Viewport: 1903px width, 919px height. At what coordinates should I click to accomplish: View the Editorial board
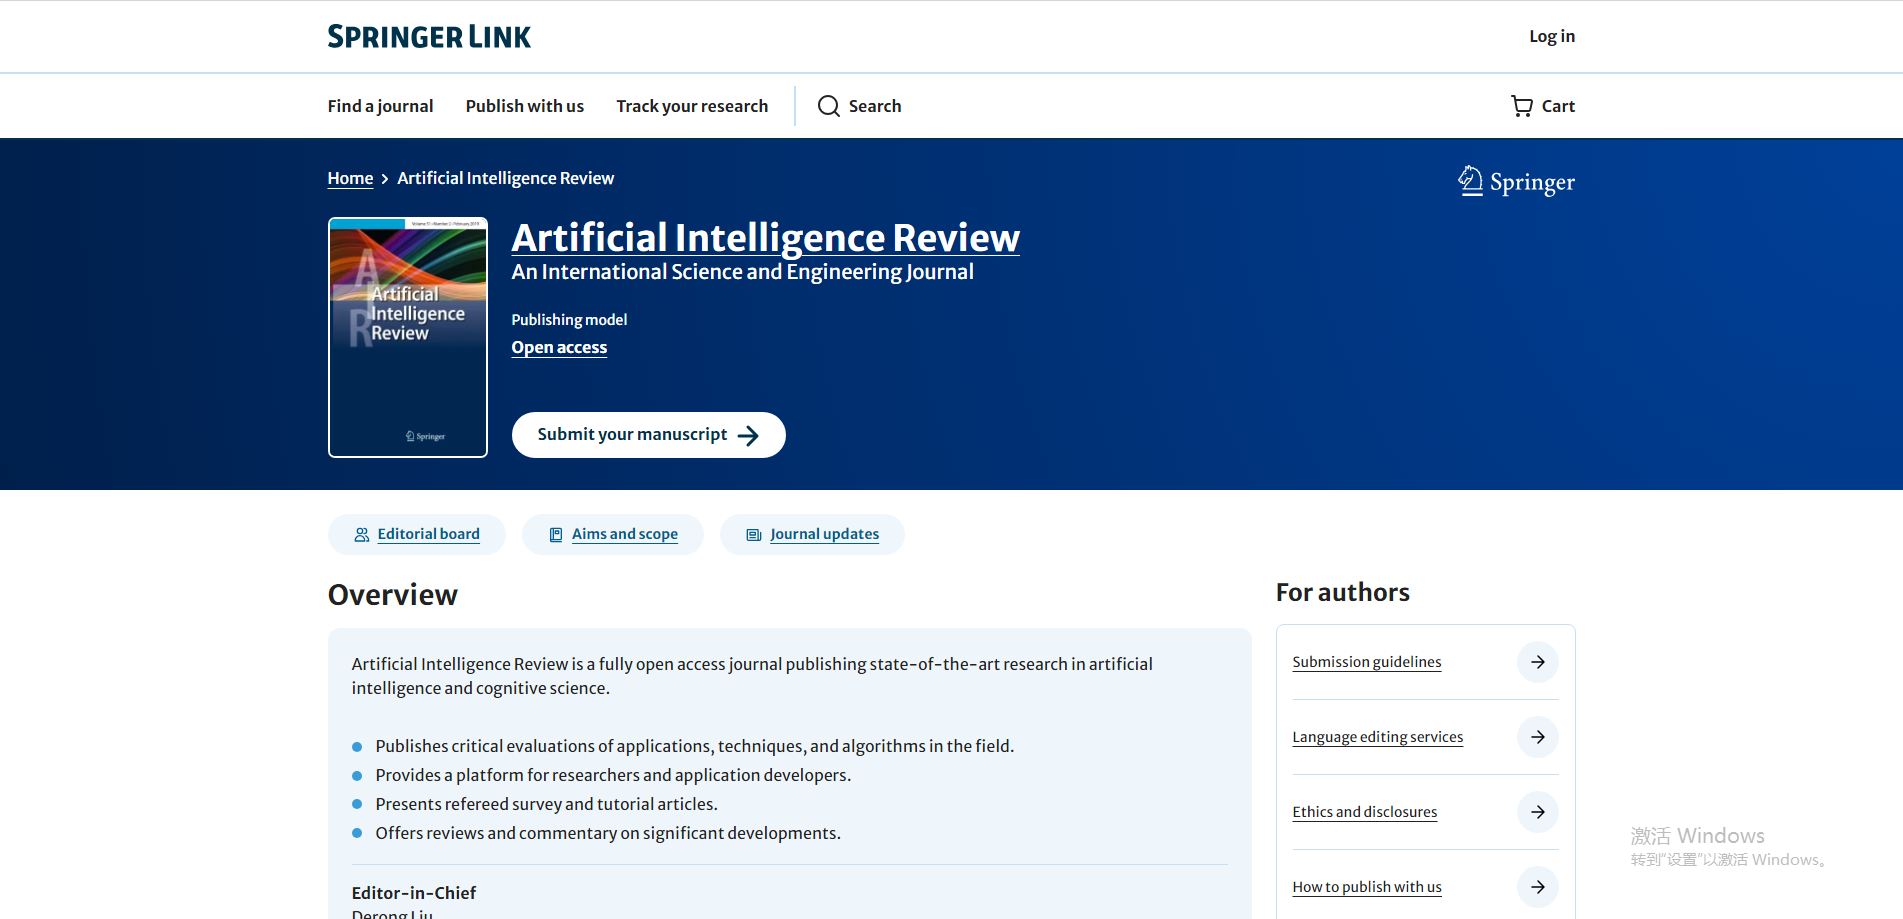tap(417, 535)
